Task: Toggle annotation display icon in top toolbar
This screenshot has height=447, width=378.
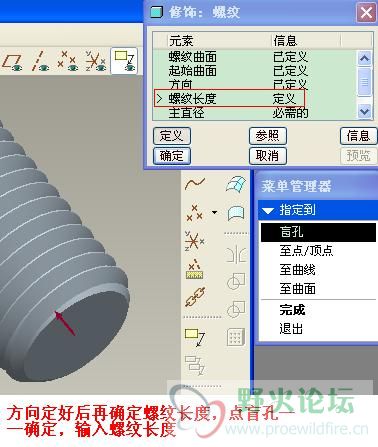Action: (124, 61)
